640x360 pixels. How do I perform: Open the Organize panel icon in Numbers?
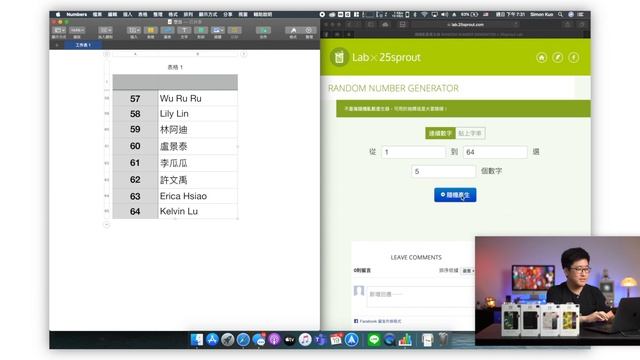click(309, 30)
